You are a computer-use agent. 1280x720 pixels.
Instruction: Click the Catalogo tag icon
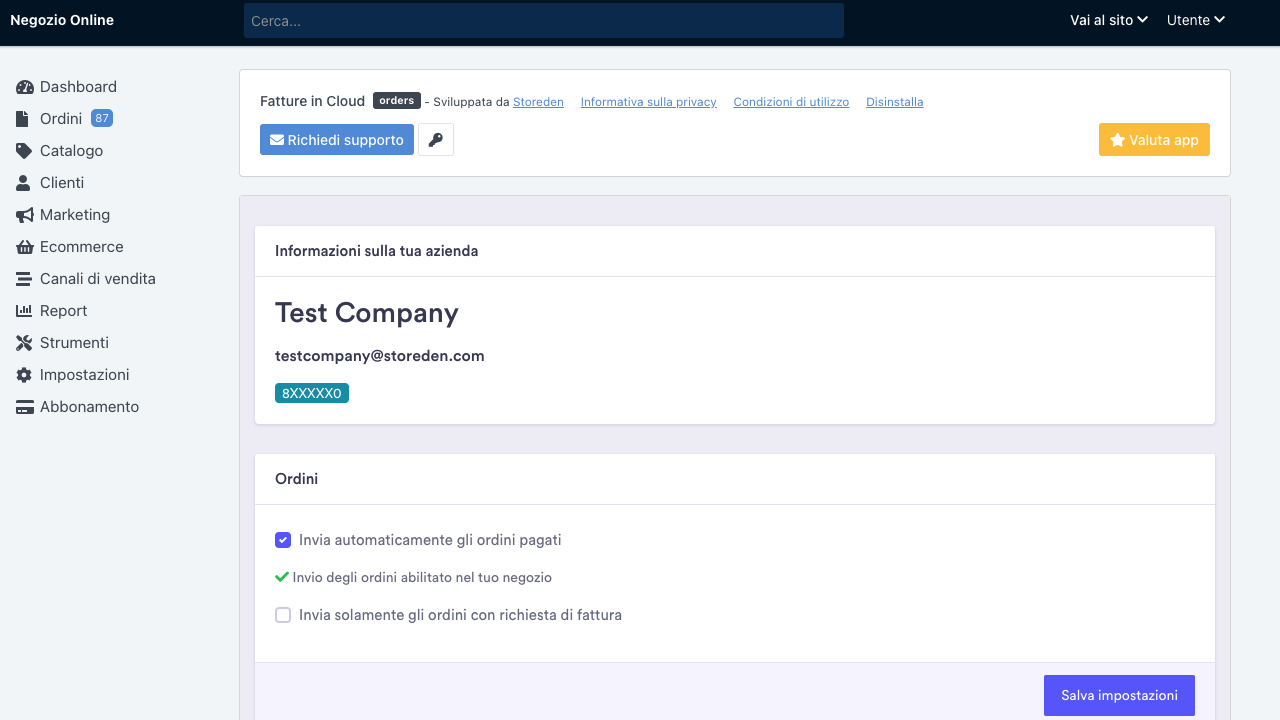coord(24,151)
